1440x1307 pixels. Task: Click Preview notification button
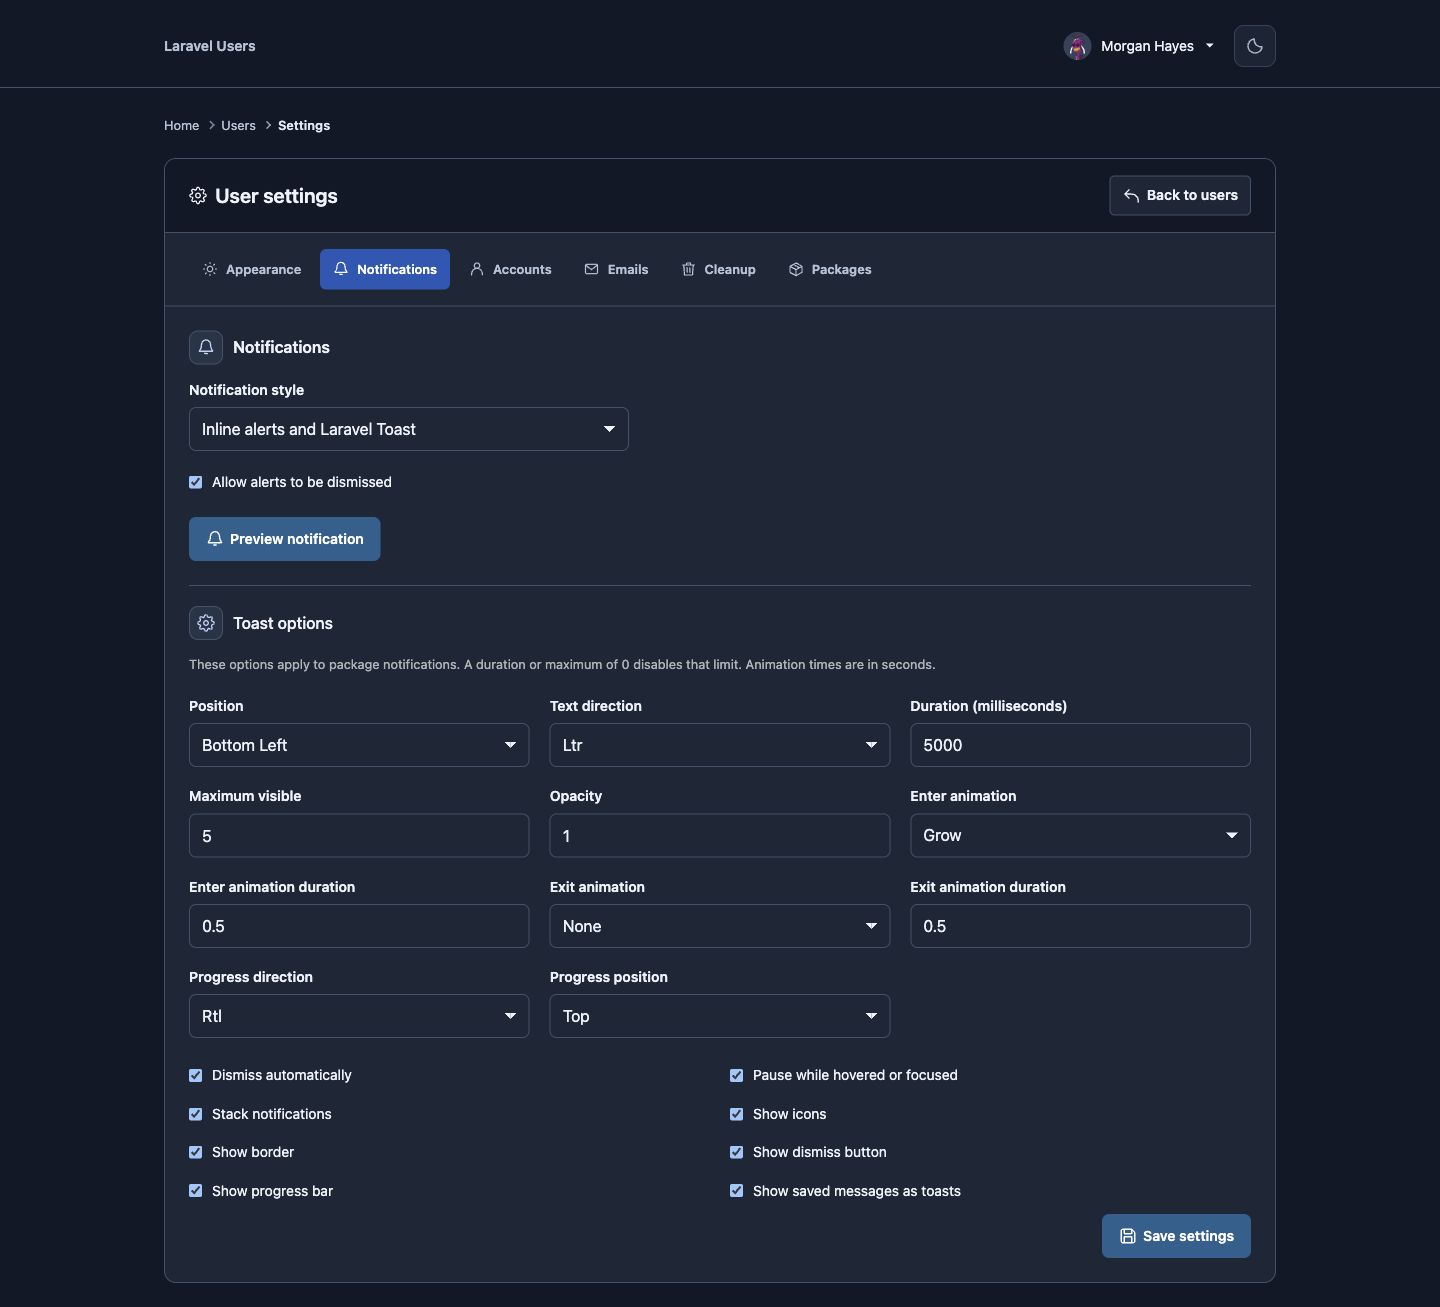(x=285, y=539)
